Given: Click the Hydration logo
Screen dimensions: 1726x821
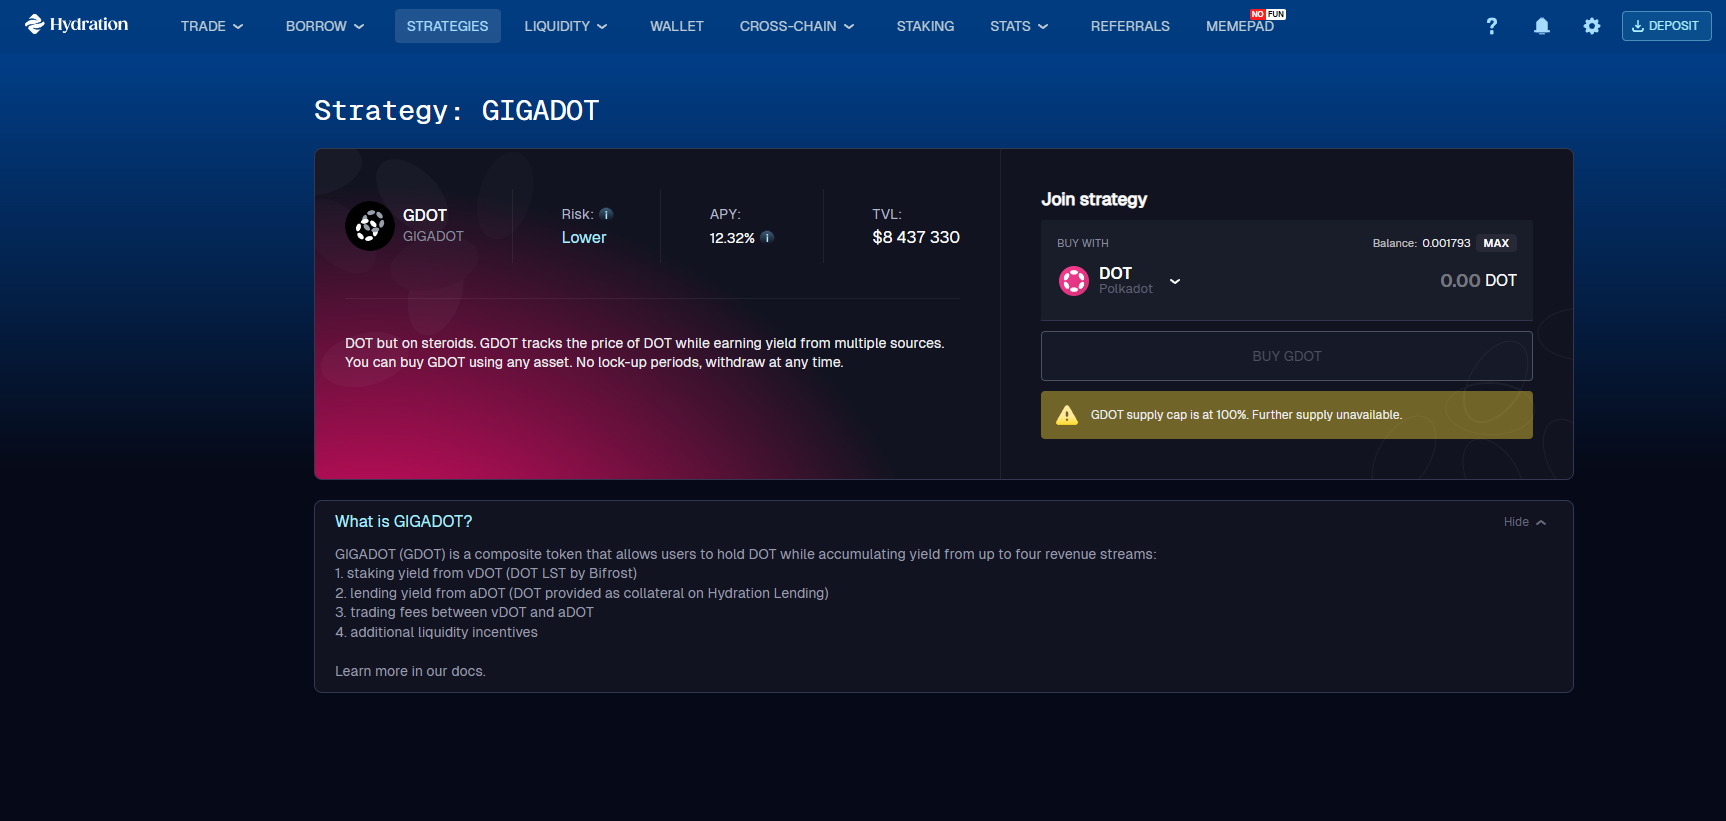Looking at the screenshot, I should click(x=77, y=25).
